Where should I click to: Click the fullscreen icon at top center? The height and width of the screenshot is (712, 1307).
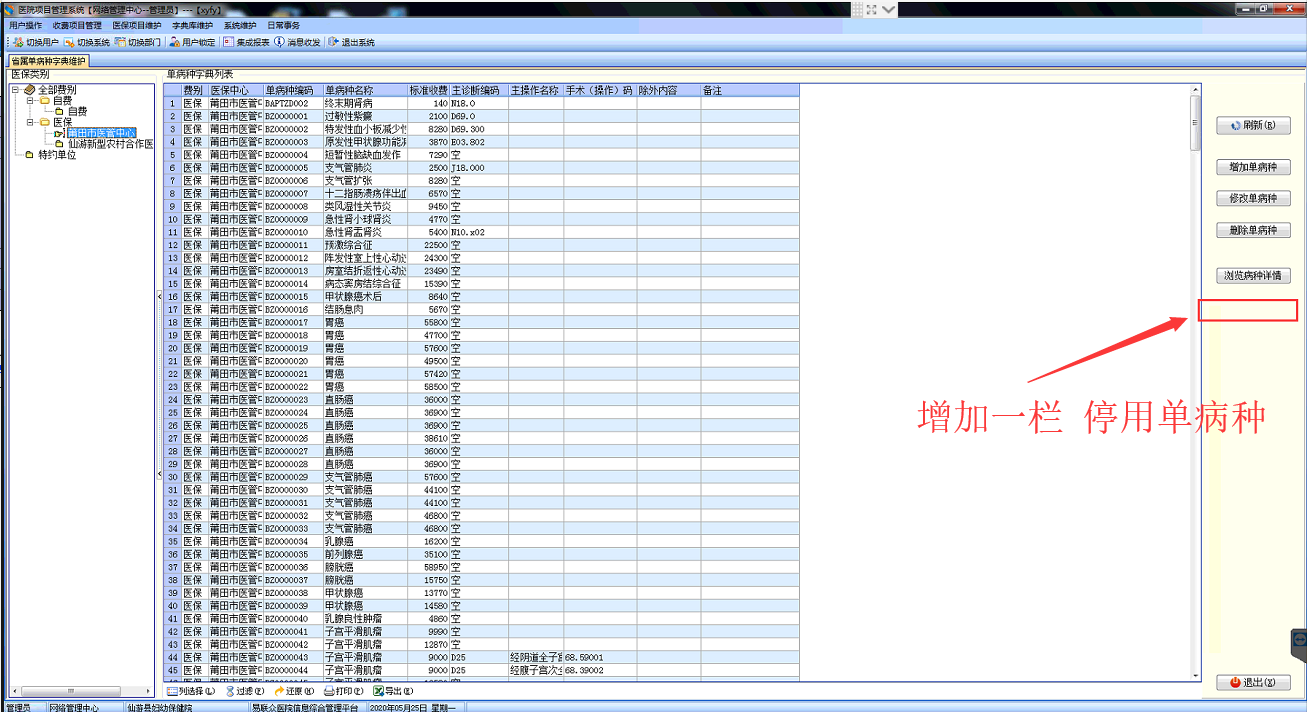pos(871,10)
